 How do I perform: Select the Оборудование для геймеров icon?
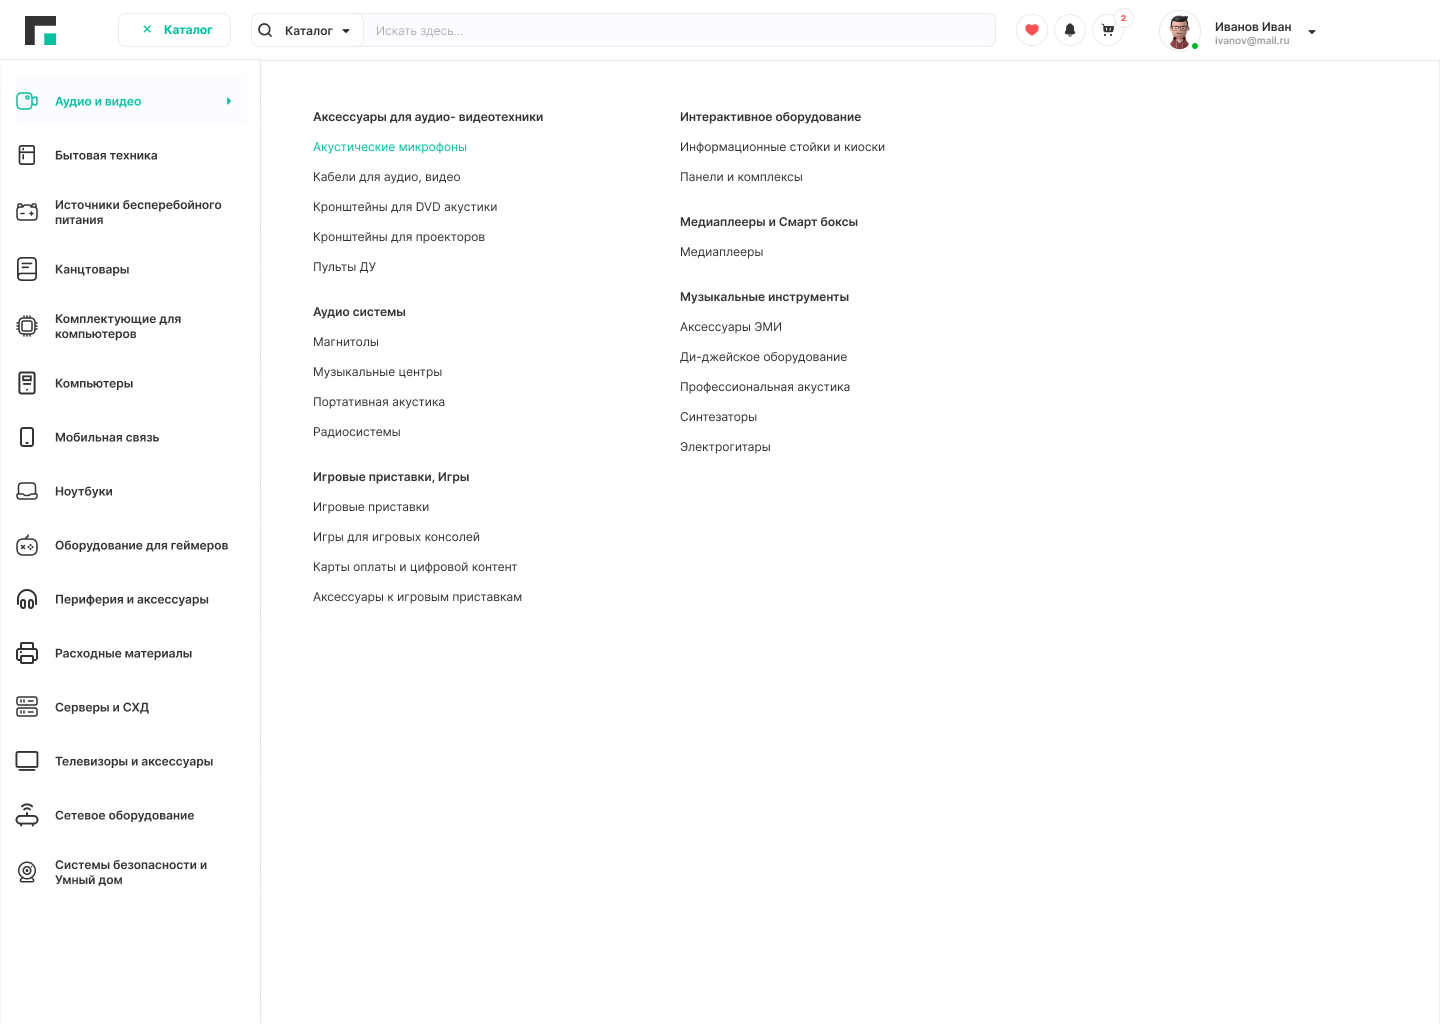click(x=26, y=545)
